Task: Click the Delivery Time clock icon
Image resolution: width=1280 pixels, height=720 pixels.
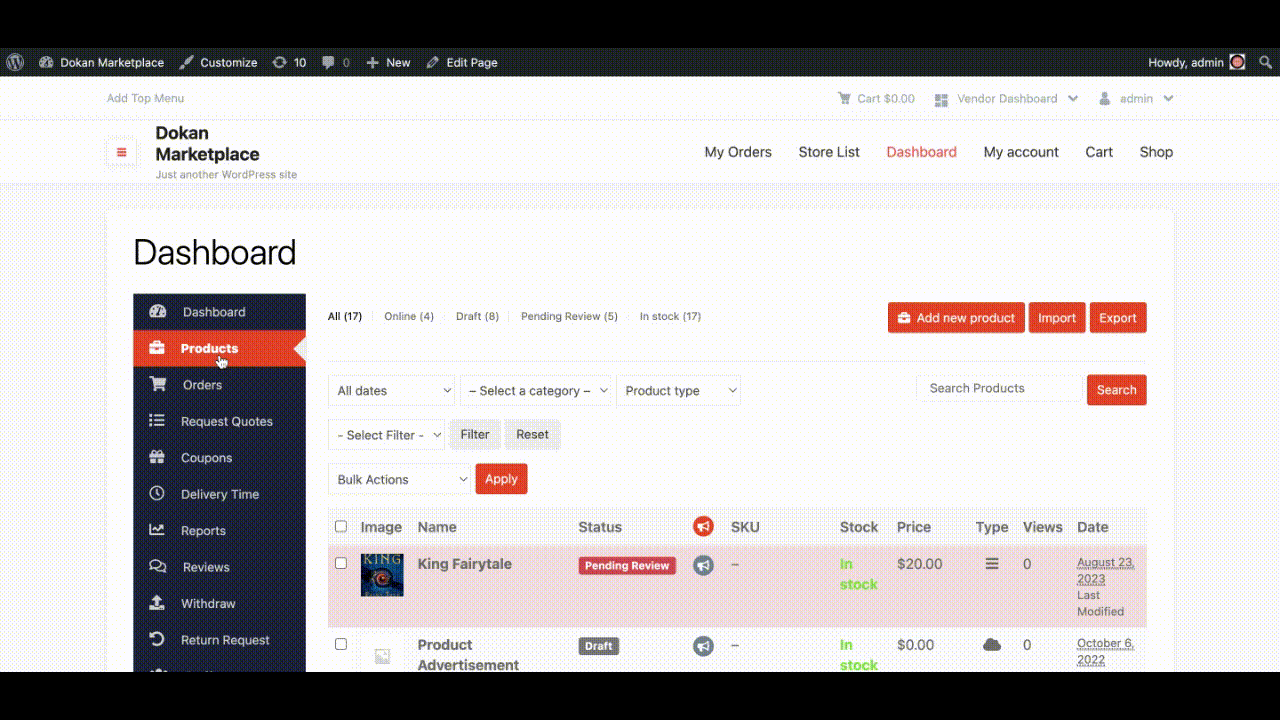Action: (x=157, y=494)
